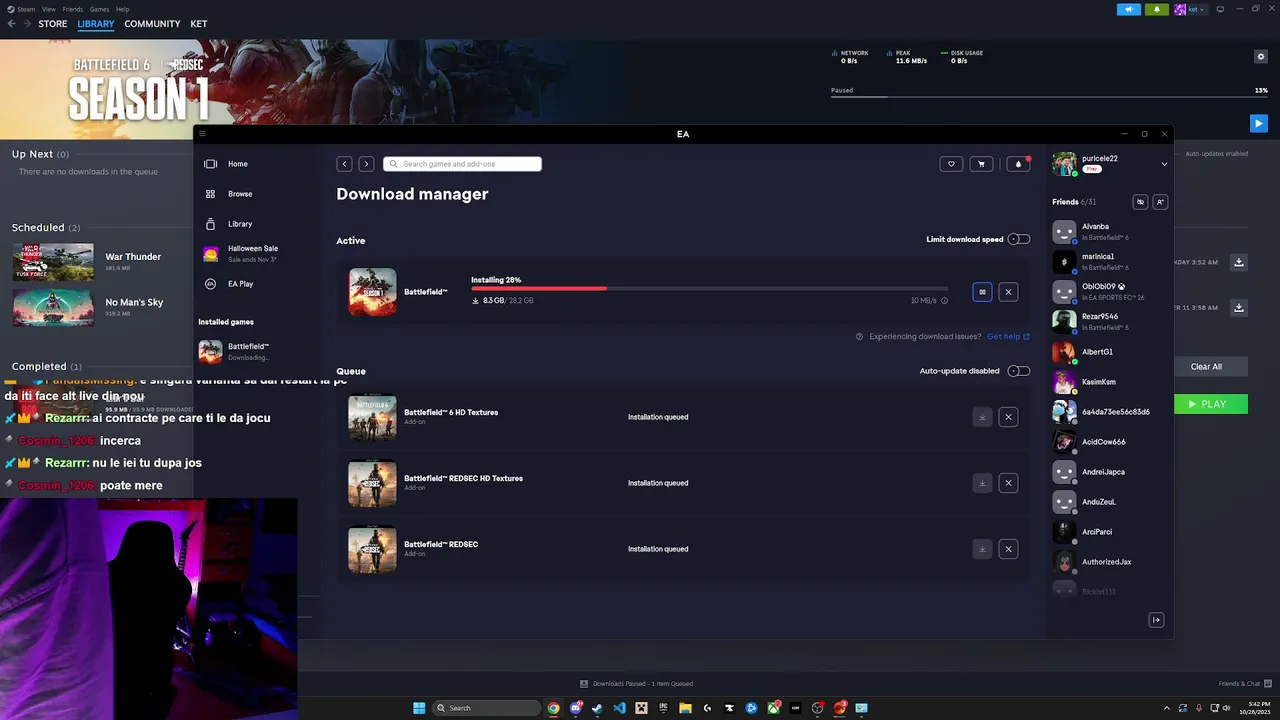Open Windows Start button
The width and height of the screenshot is (1280, 720).
point(419,708)
